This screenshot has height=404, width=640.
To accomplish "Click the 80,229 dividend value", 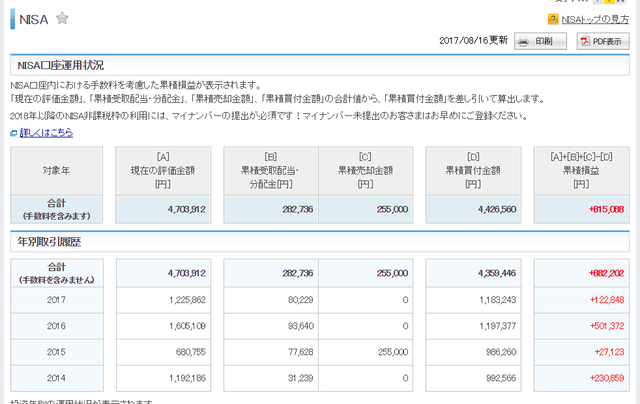I will (300, 300).
